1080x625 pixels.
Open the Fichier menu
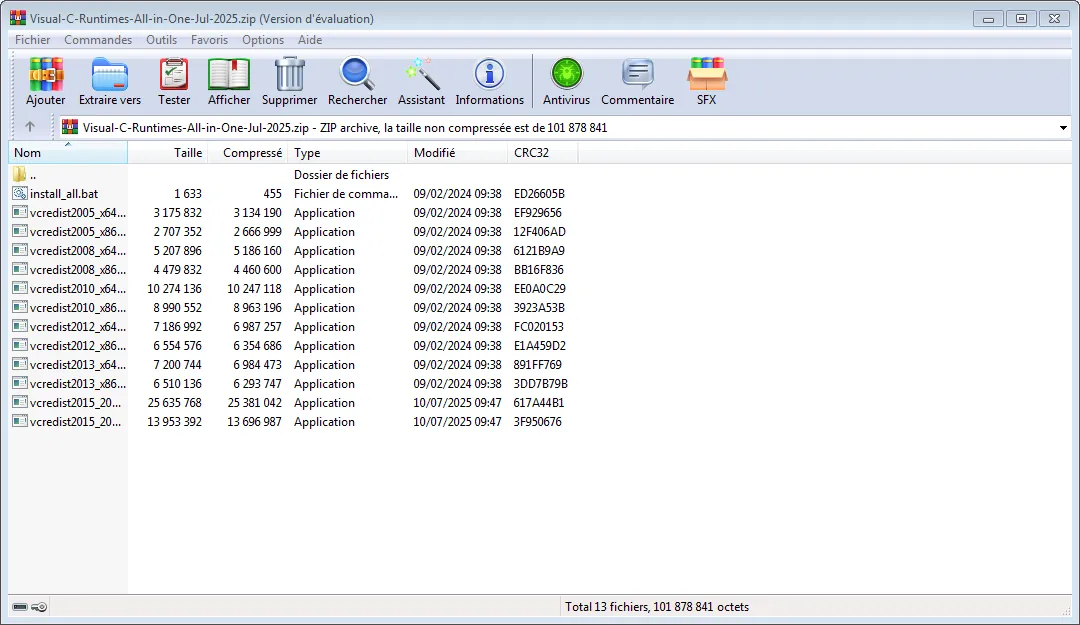[x=32, y=40]
